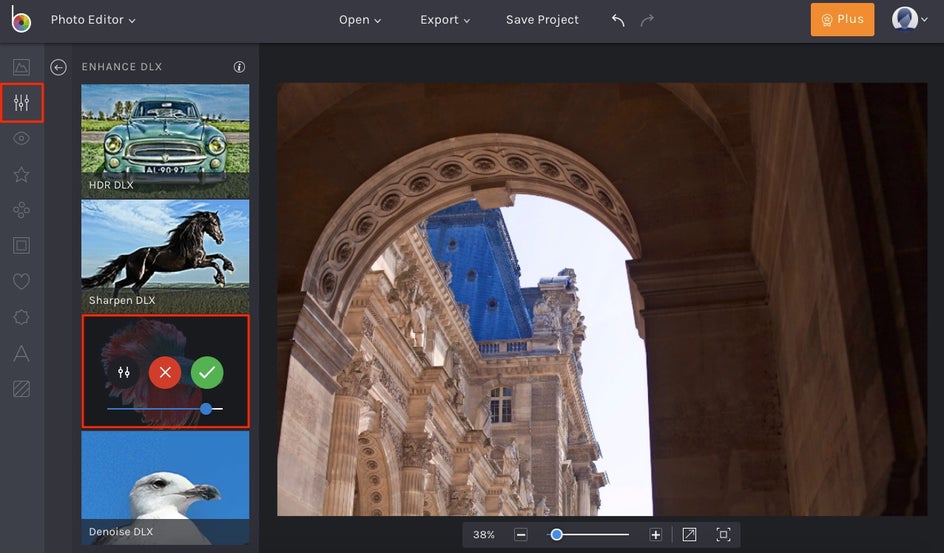
Task: Open the Artsy sidebar icon
Action: [21, 210]
